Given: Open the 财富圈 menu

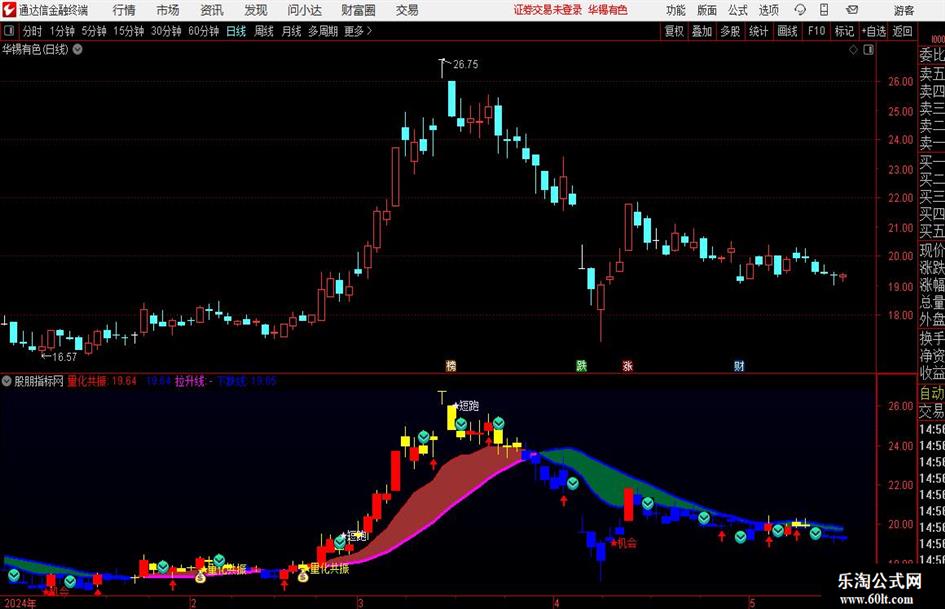Looking at the screenshot, I should (x=358, y=10).
